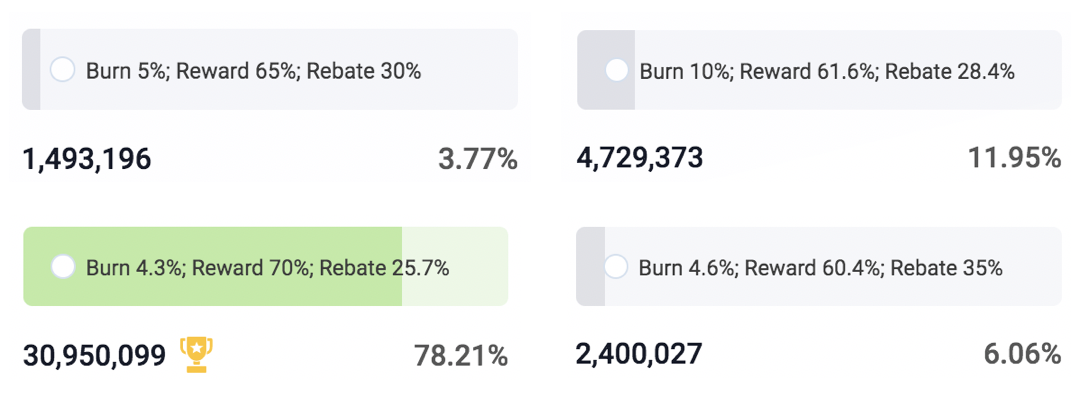
Task: Choose the Burn 10% Reward 61.6% radio button
Action: pyautogui.click(x=616, y=70)
